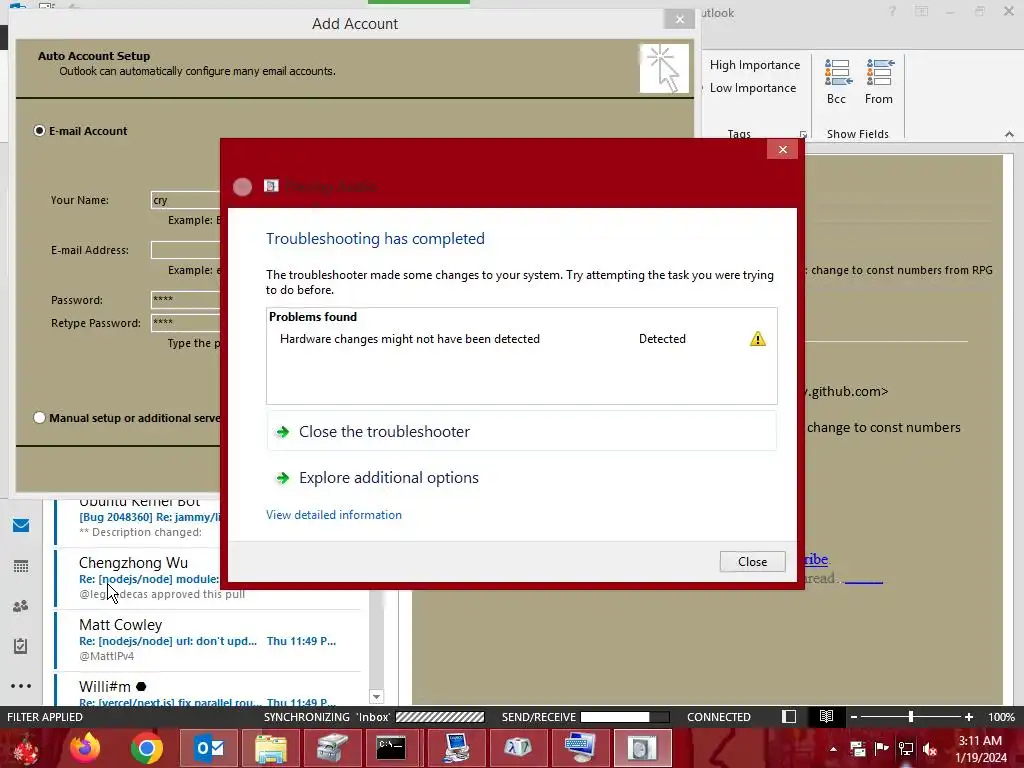
Task: Close the red troubleshooter window with X
Action: click(x=783, y=150)
